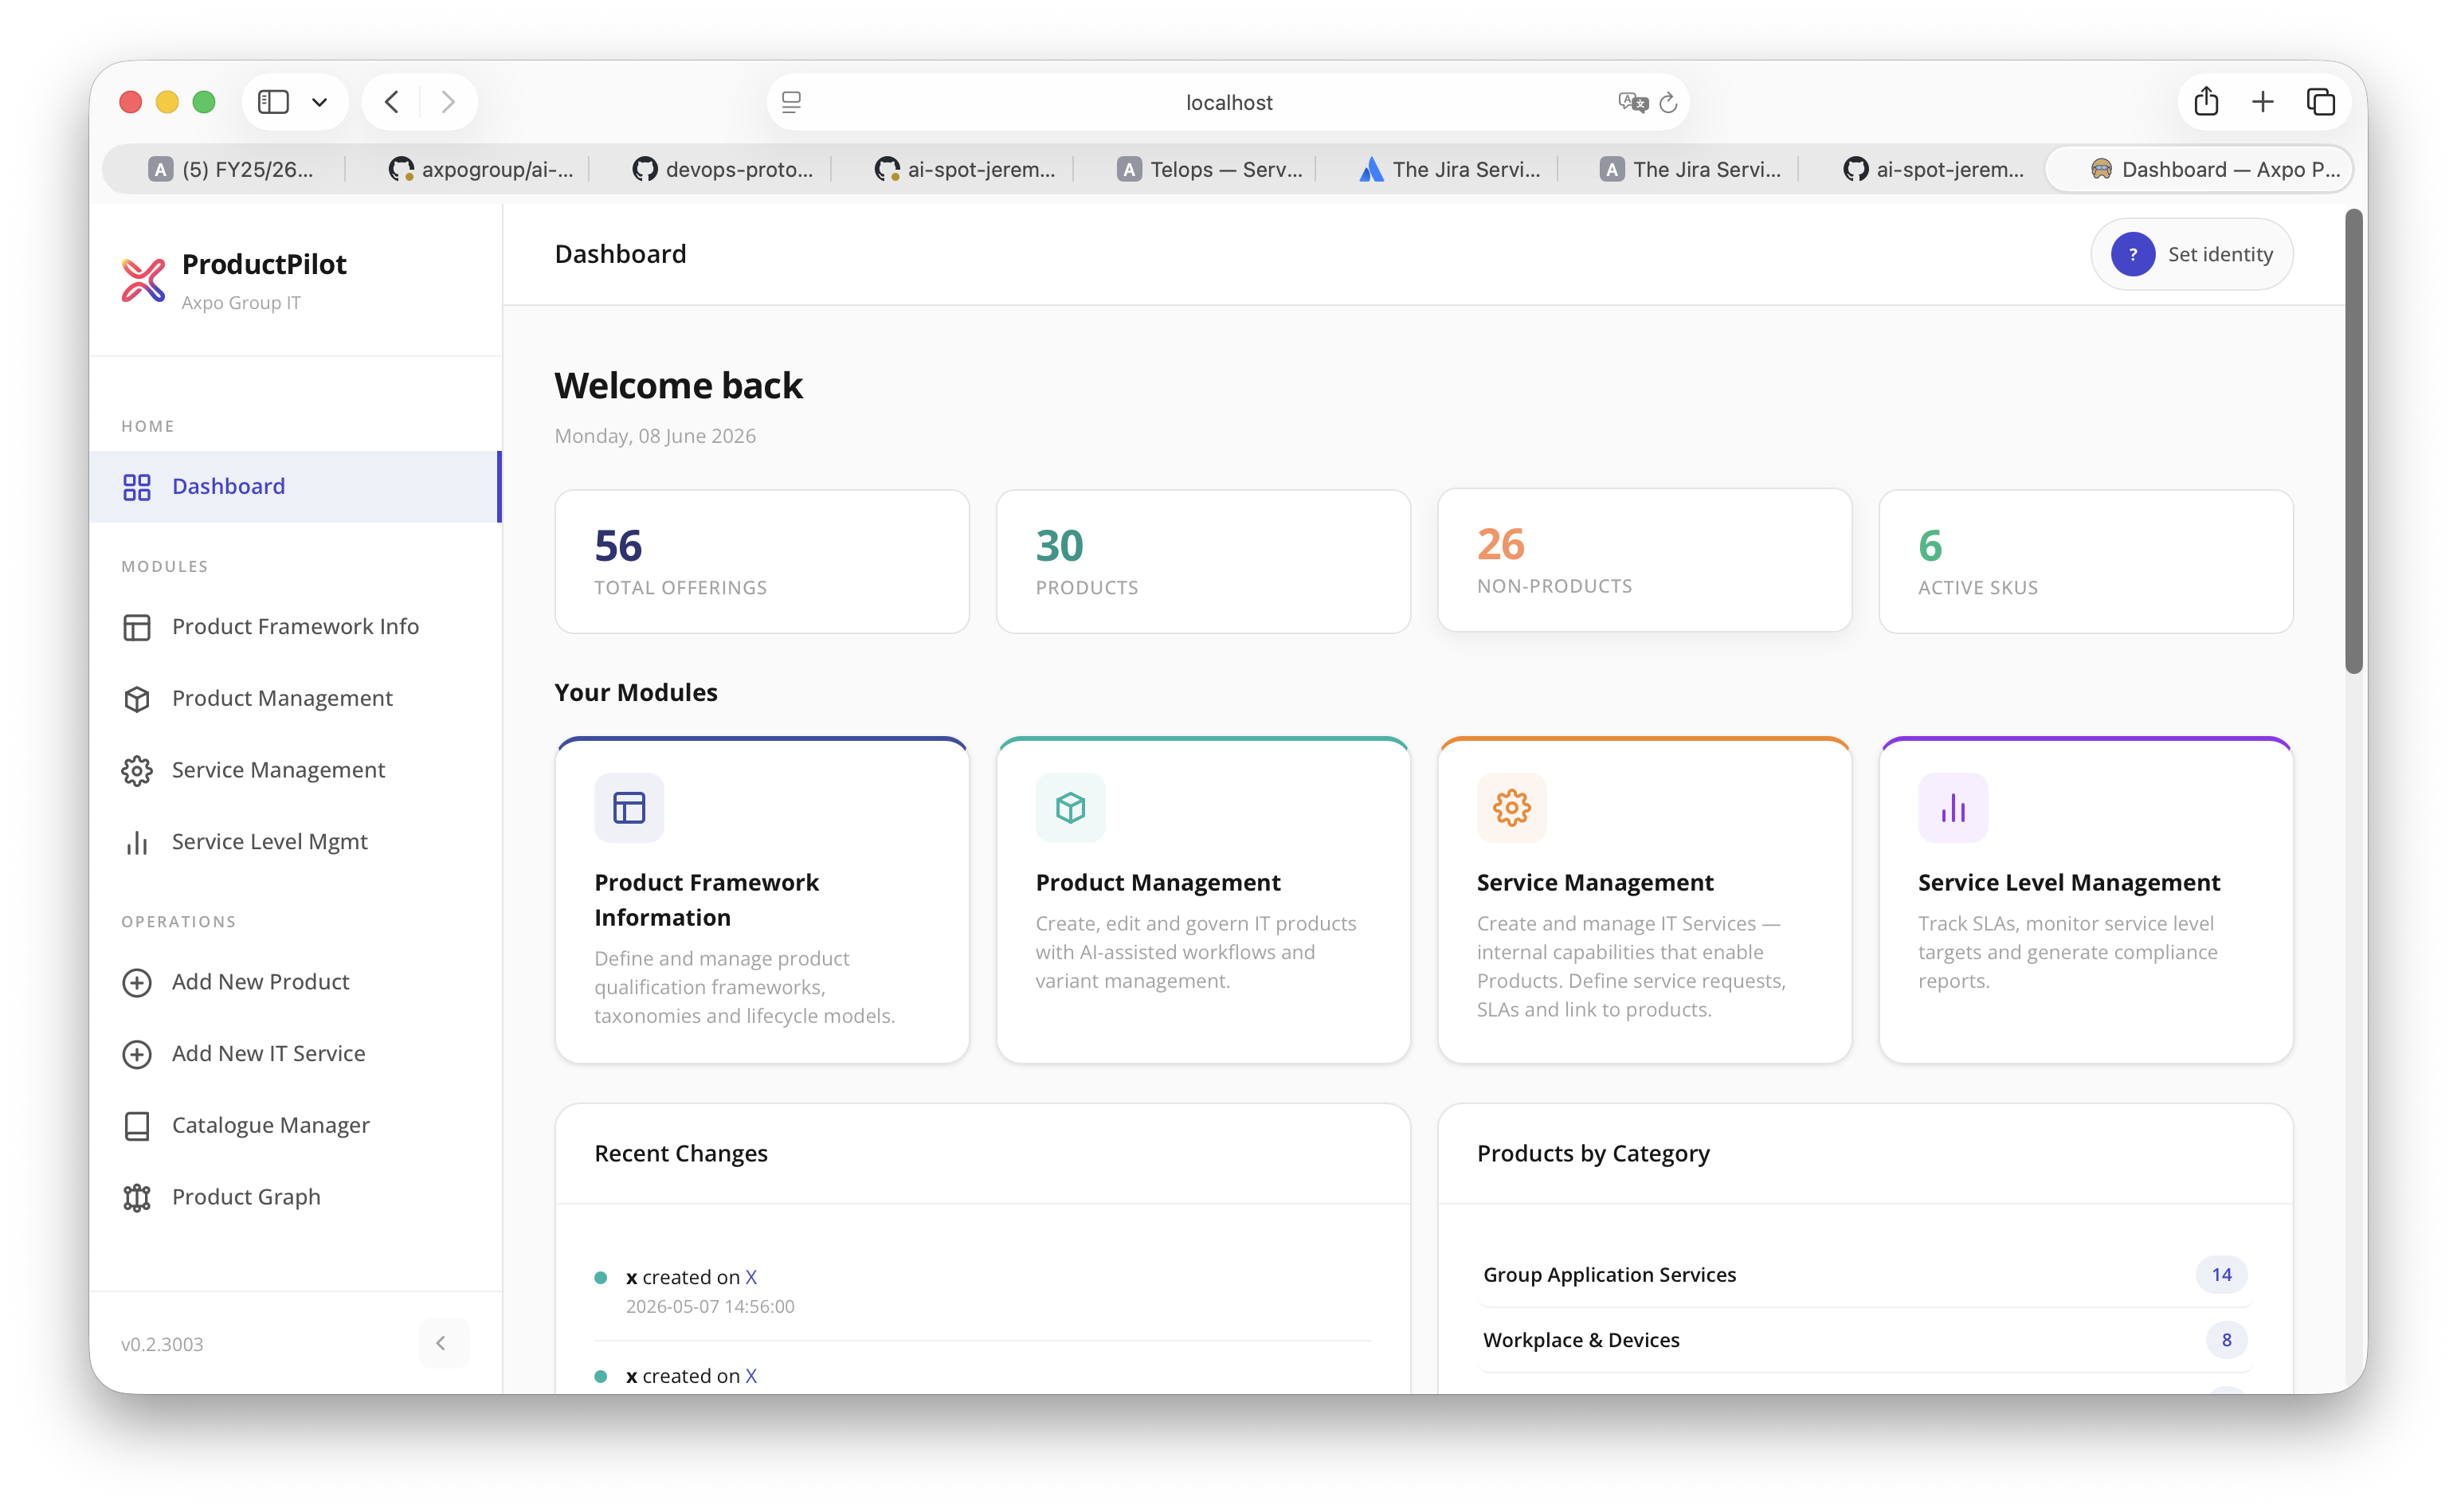Screen dimensions: 2457x1512
Task: Click the Catalogue Manager book icon
Action: point(137,1126)
